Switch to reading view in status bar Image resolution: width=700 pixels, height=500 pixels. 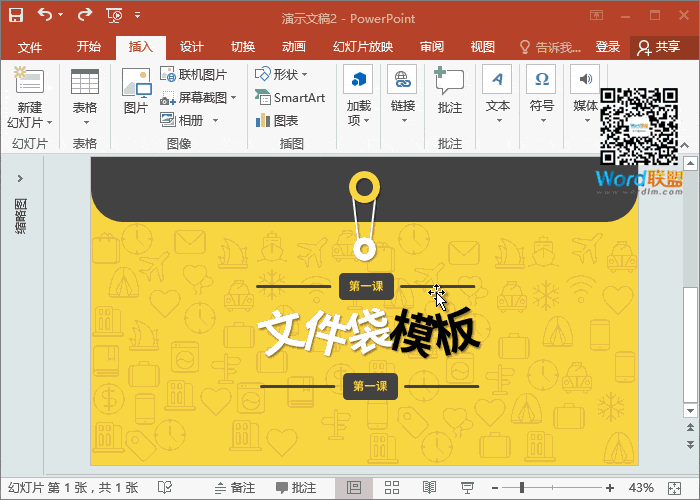tap(429, 487)
